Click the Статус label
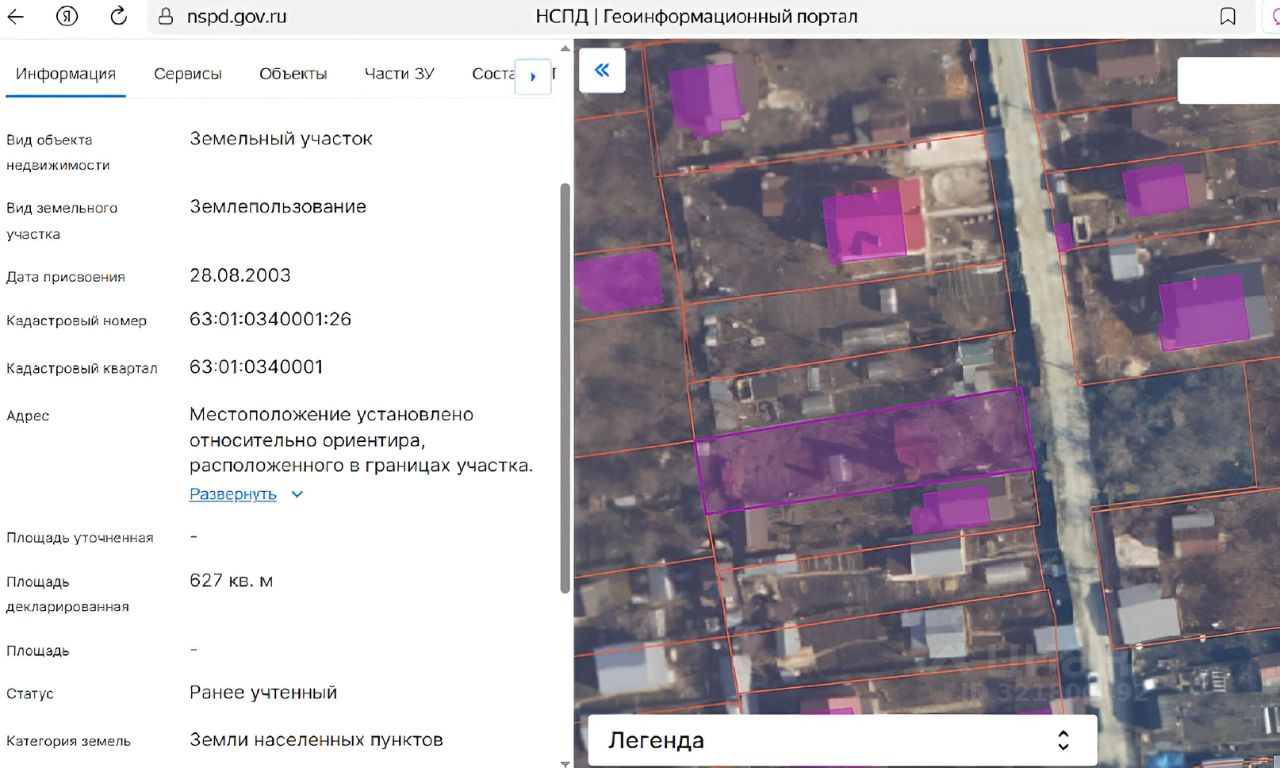This screenshot has height=768, width=1280. pyautogui.click(x=30, y=694)
